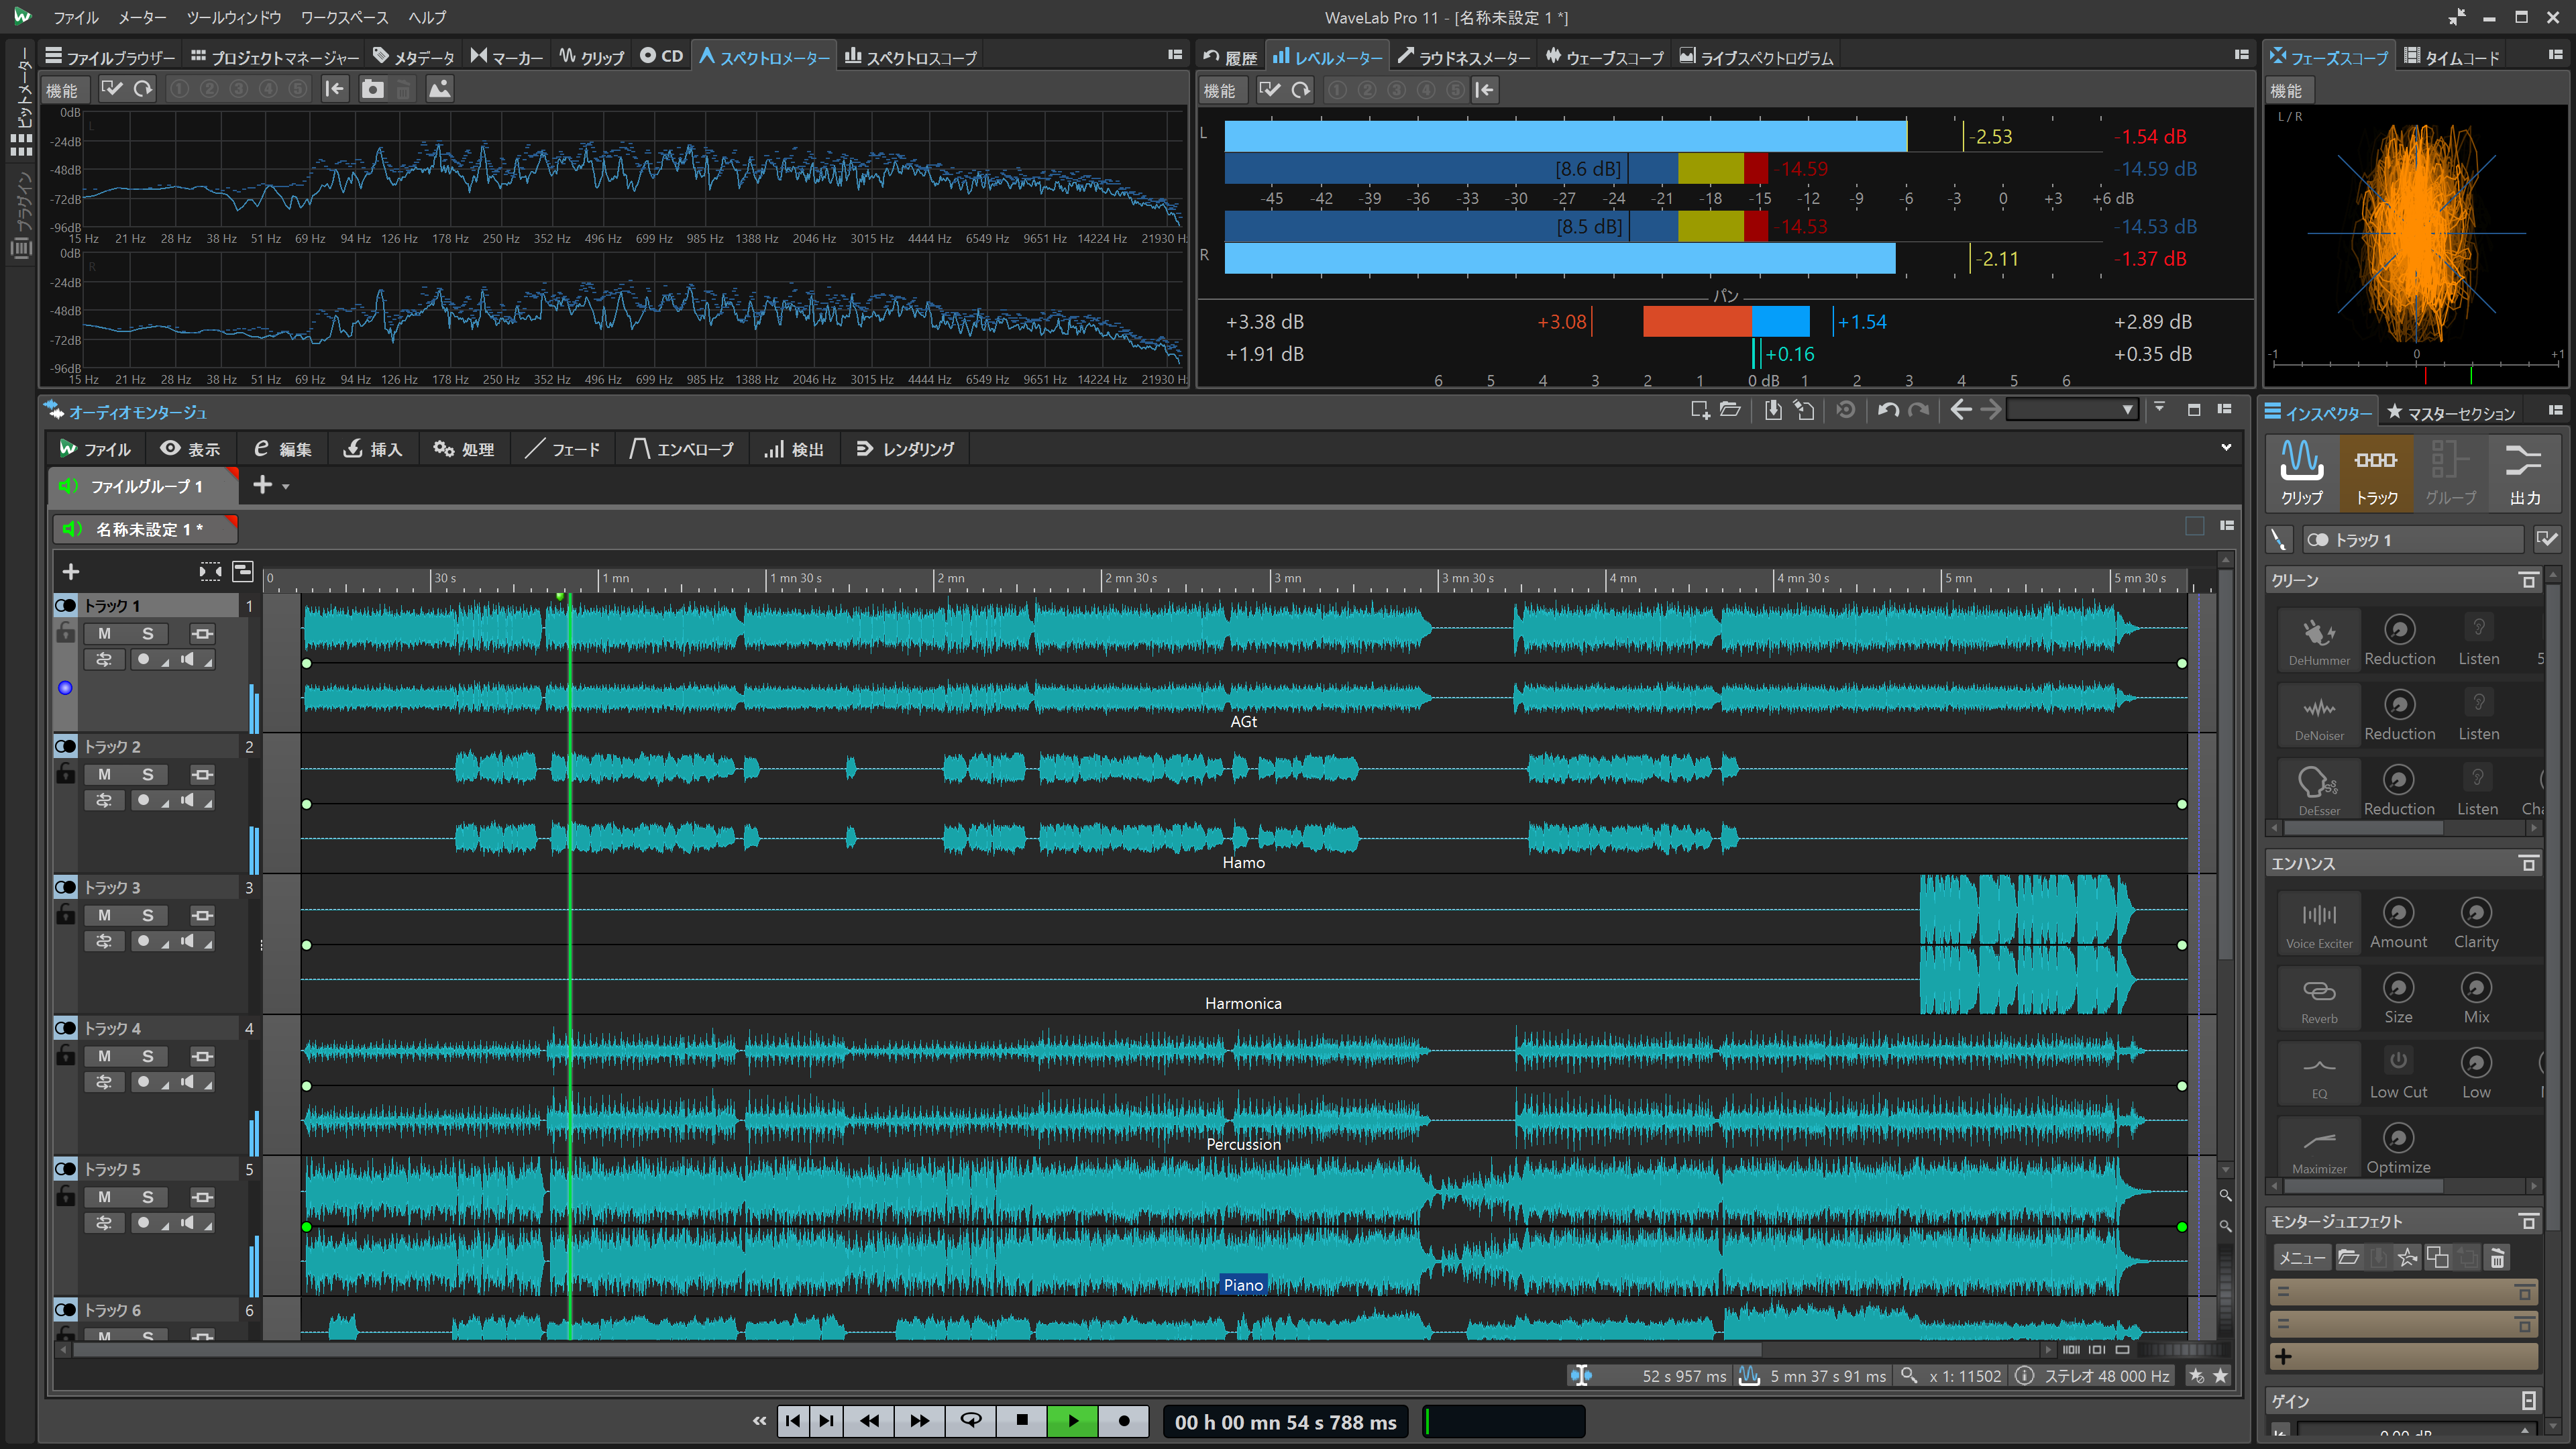Click the Play button in transport bar
The image size is (2576, 1449).
point(1072,1421)
